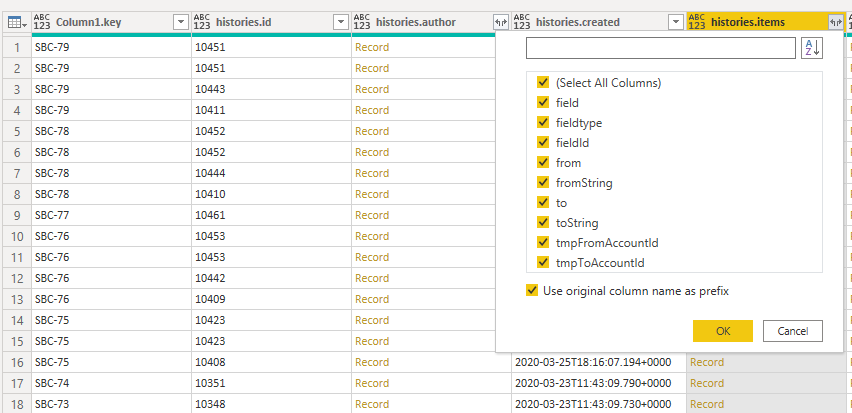This screenshot has width=852, height=413.
Task: Click data type icon of histories.id
Action: point(202,22)
